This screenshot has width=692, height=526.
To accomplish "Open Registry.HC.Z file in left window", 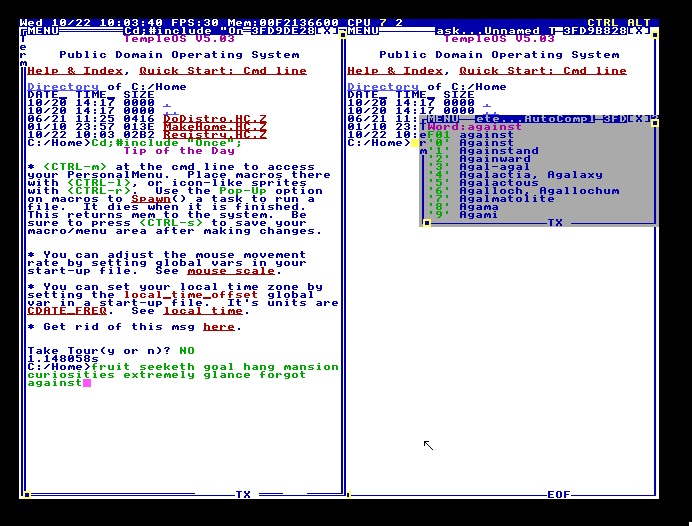I will (215, 135).
